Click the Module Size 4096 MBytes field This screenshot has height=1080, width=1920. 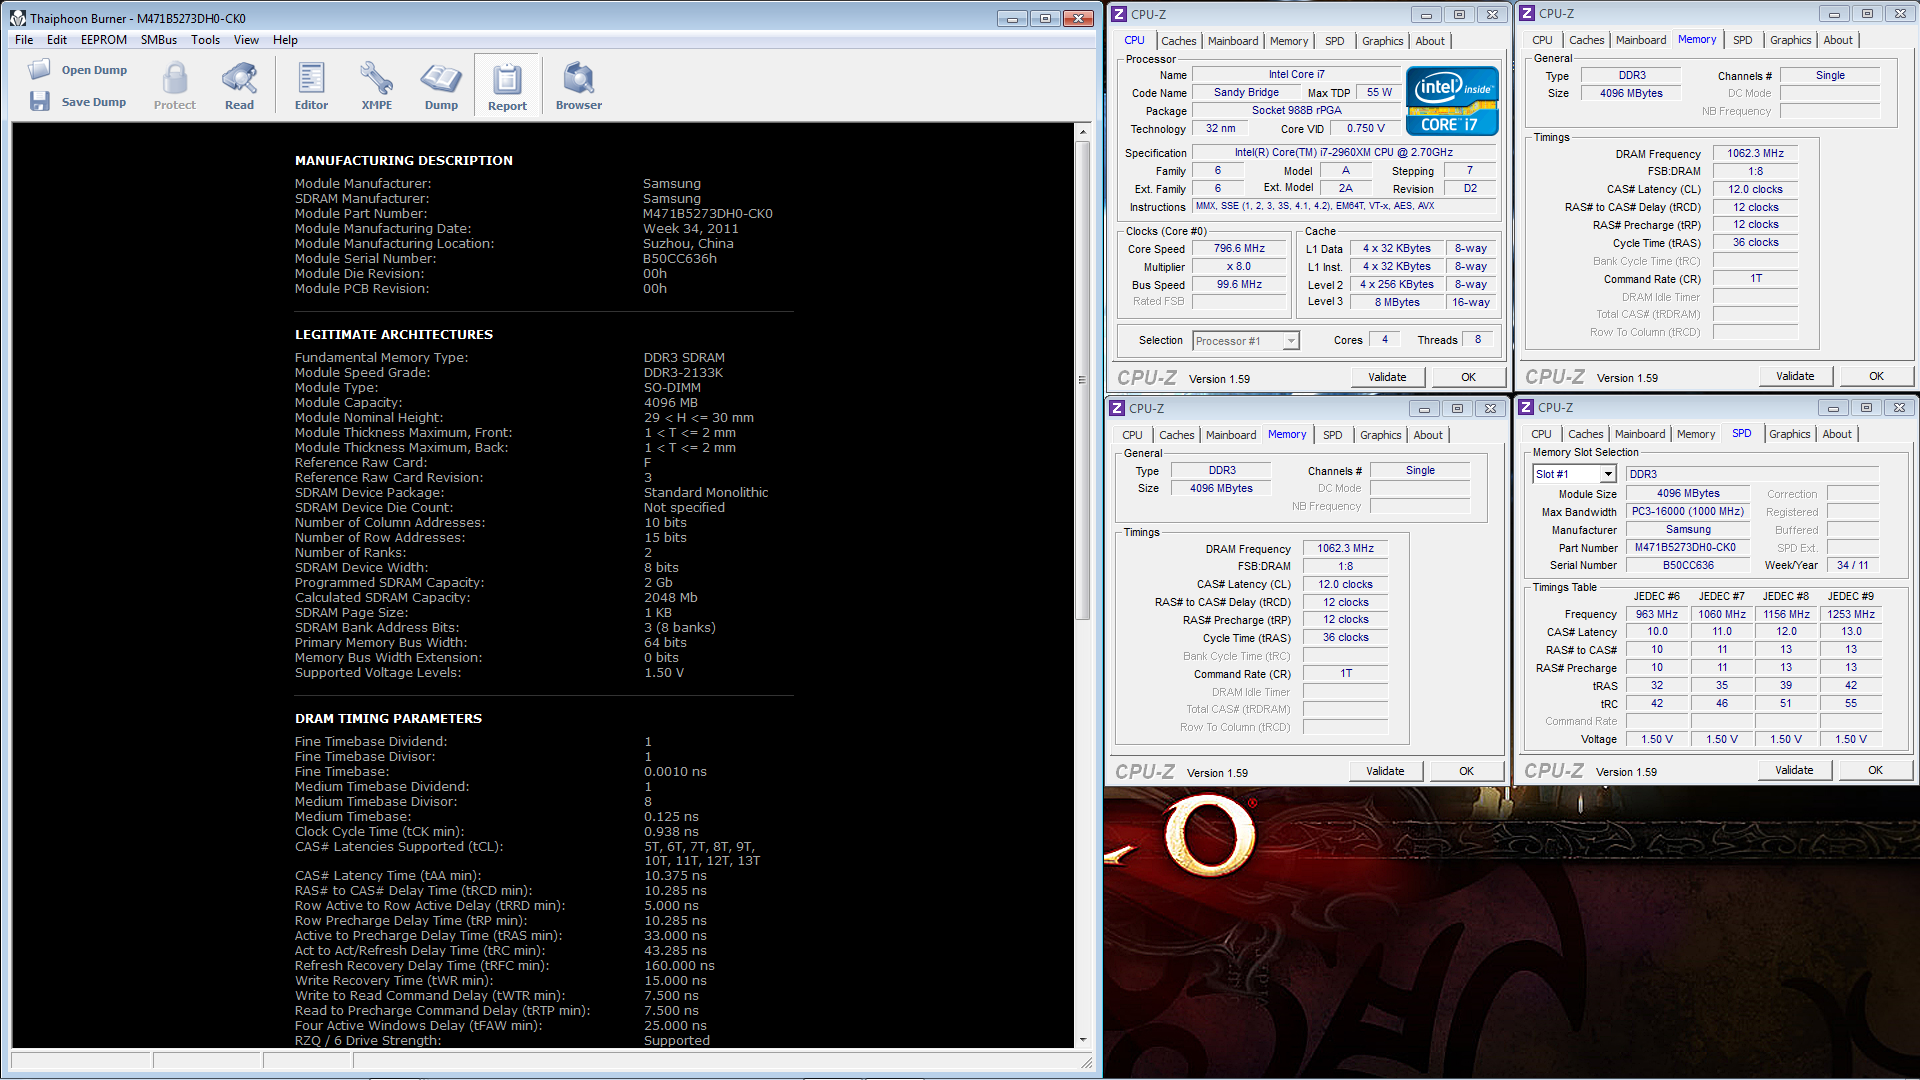pos(1687,493)
